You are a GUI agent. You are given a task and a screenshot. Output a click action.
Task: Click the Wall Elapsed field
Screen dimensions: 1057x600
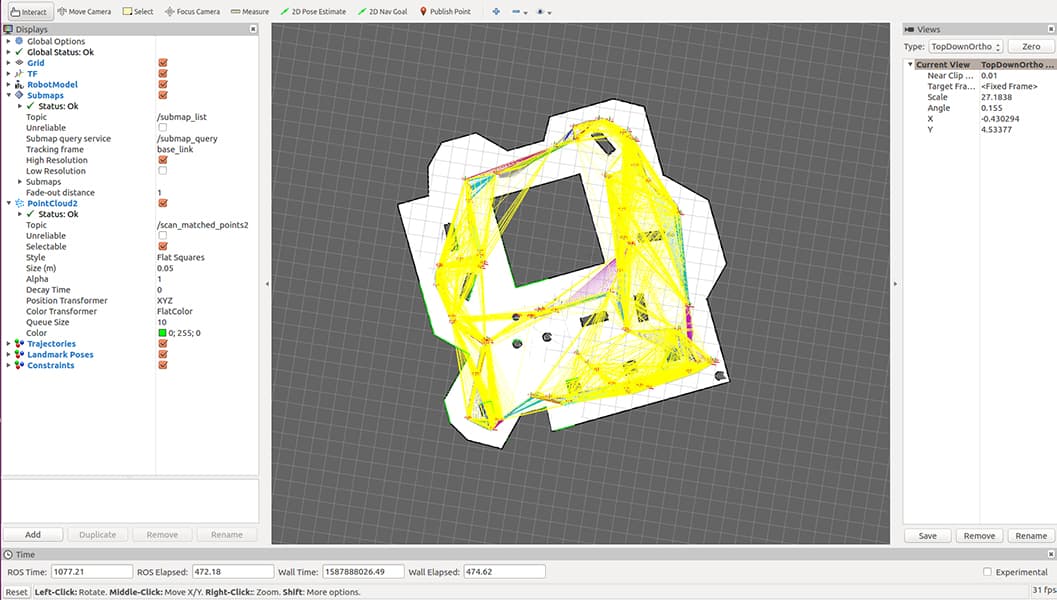[x=504, y=572]
